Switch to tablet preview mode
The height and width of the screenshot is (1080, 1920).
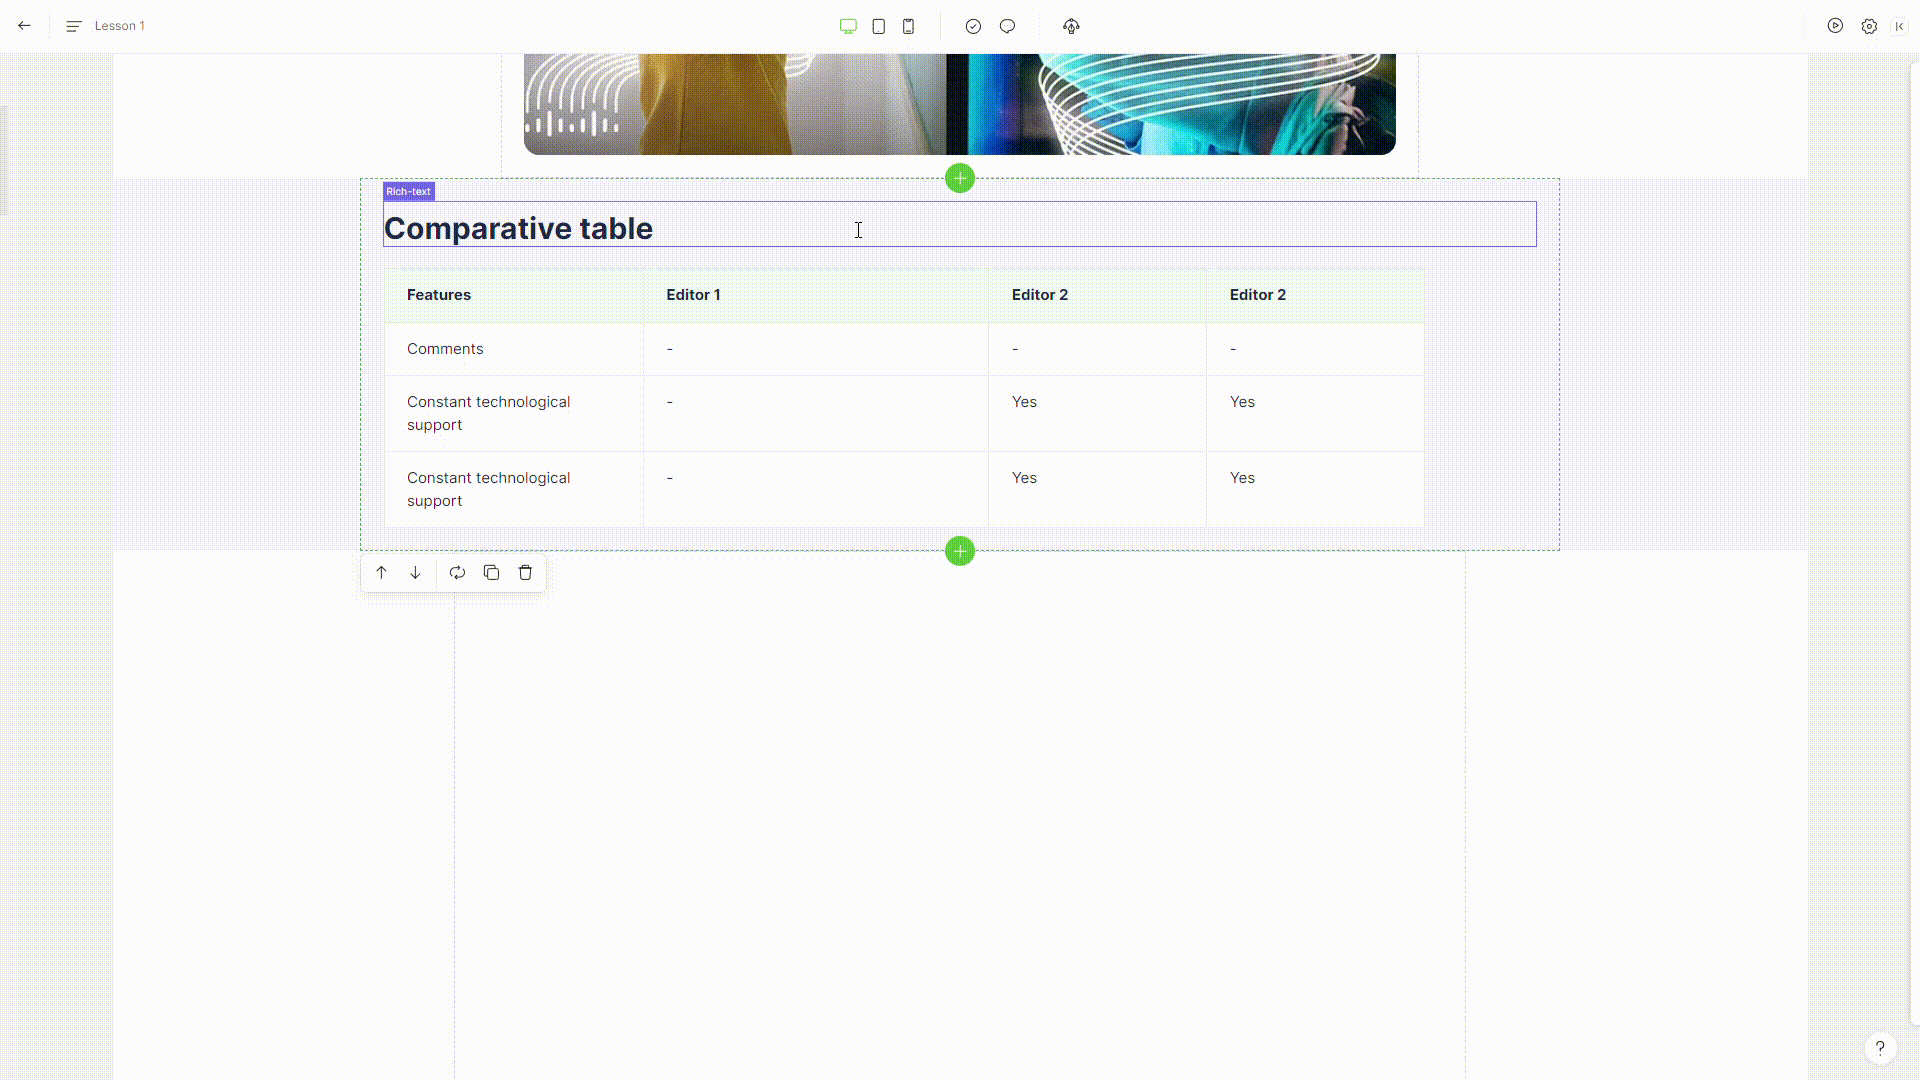tap(878, 26)
